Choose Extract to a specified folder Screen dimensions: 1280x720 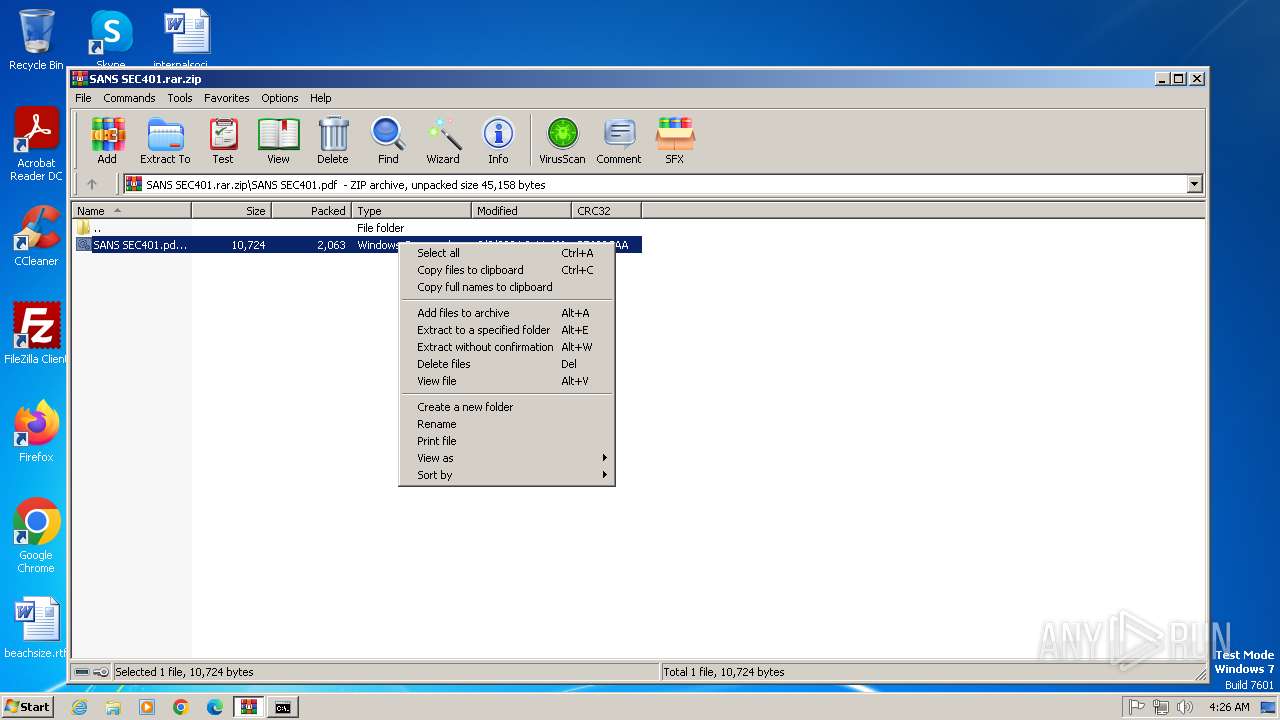(x=506, y=330)
